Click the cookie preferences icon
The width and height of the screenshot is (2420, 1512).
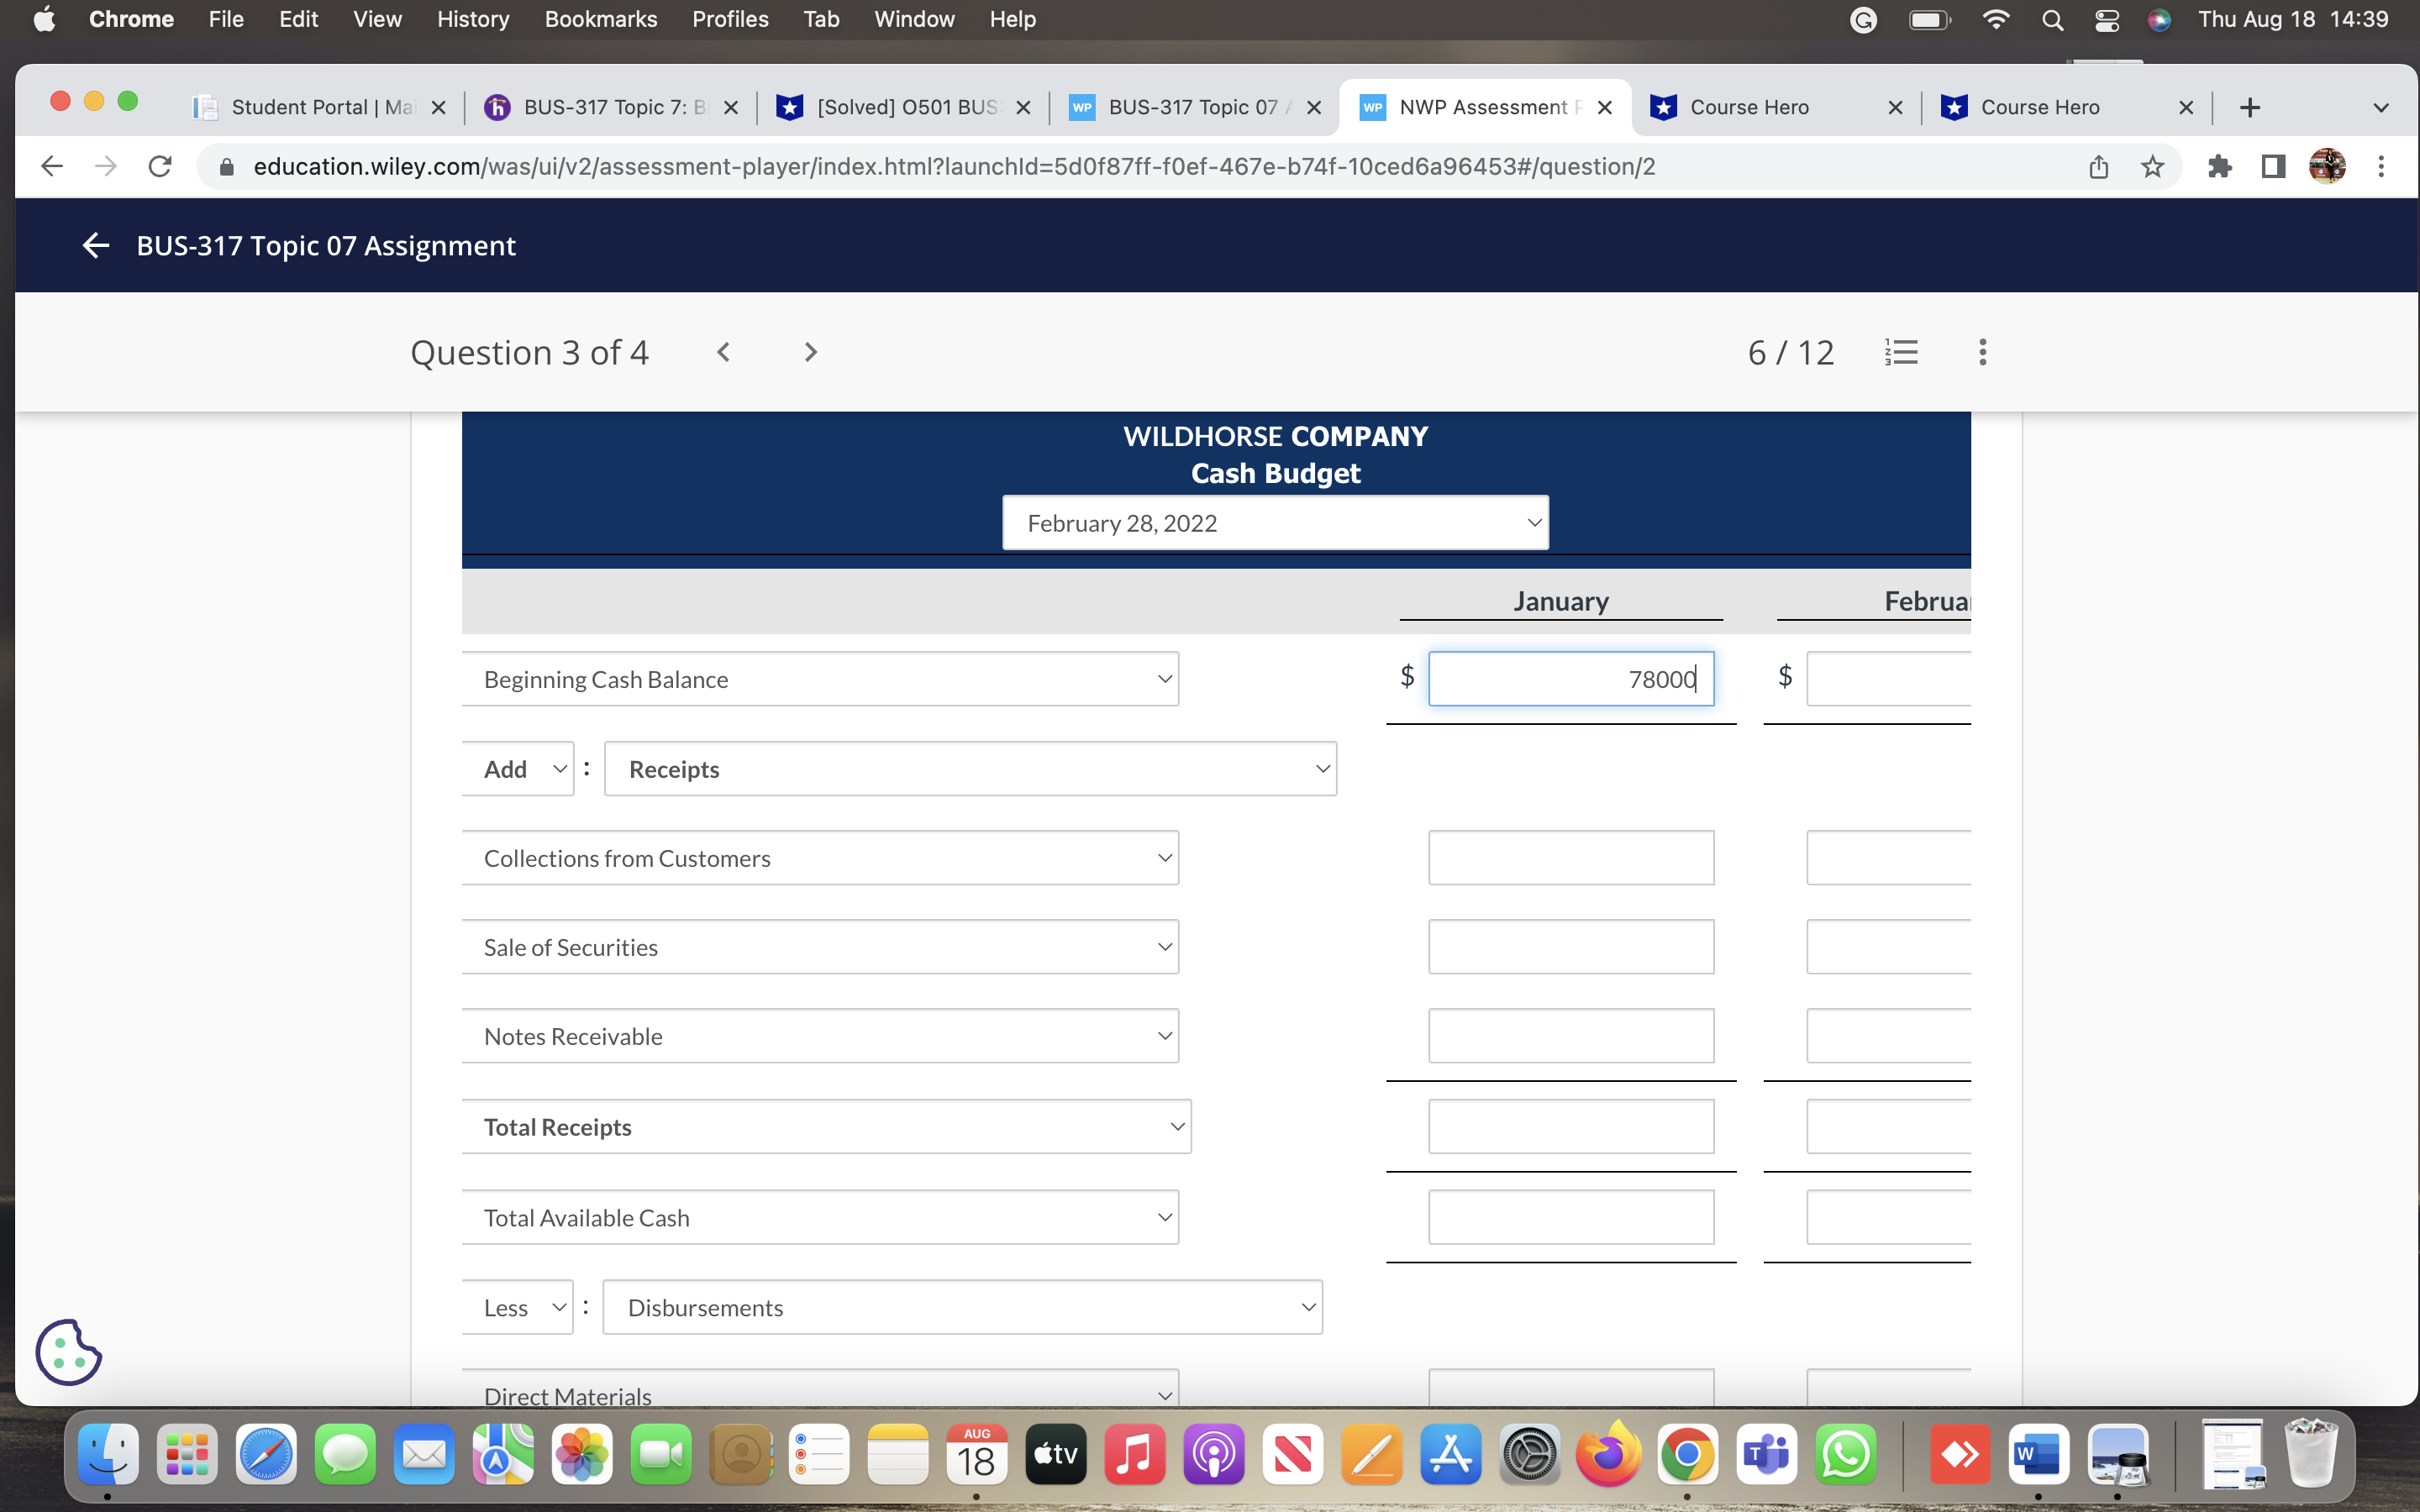(x=68, y=1352)
